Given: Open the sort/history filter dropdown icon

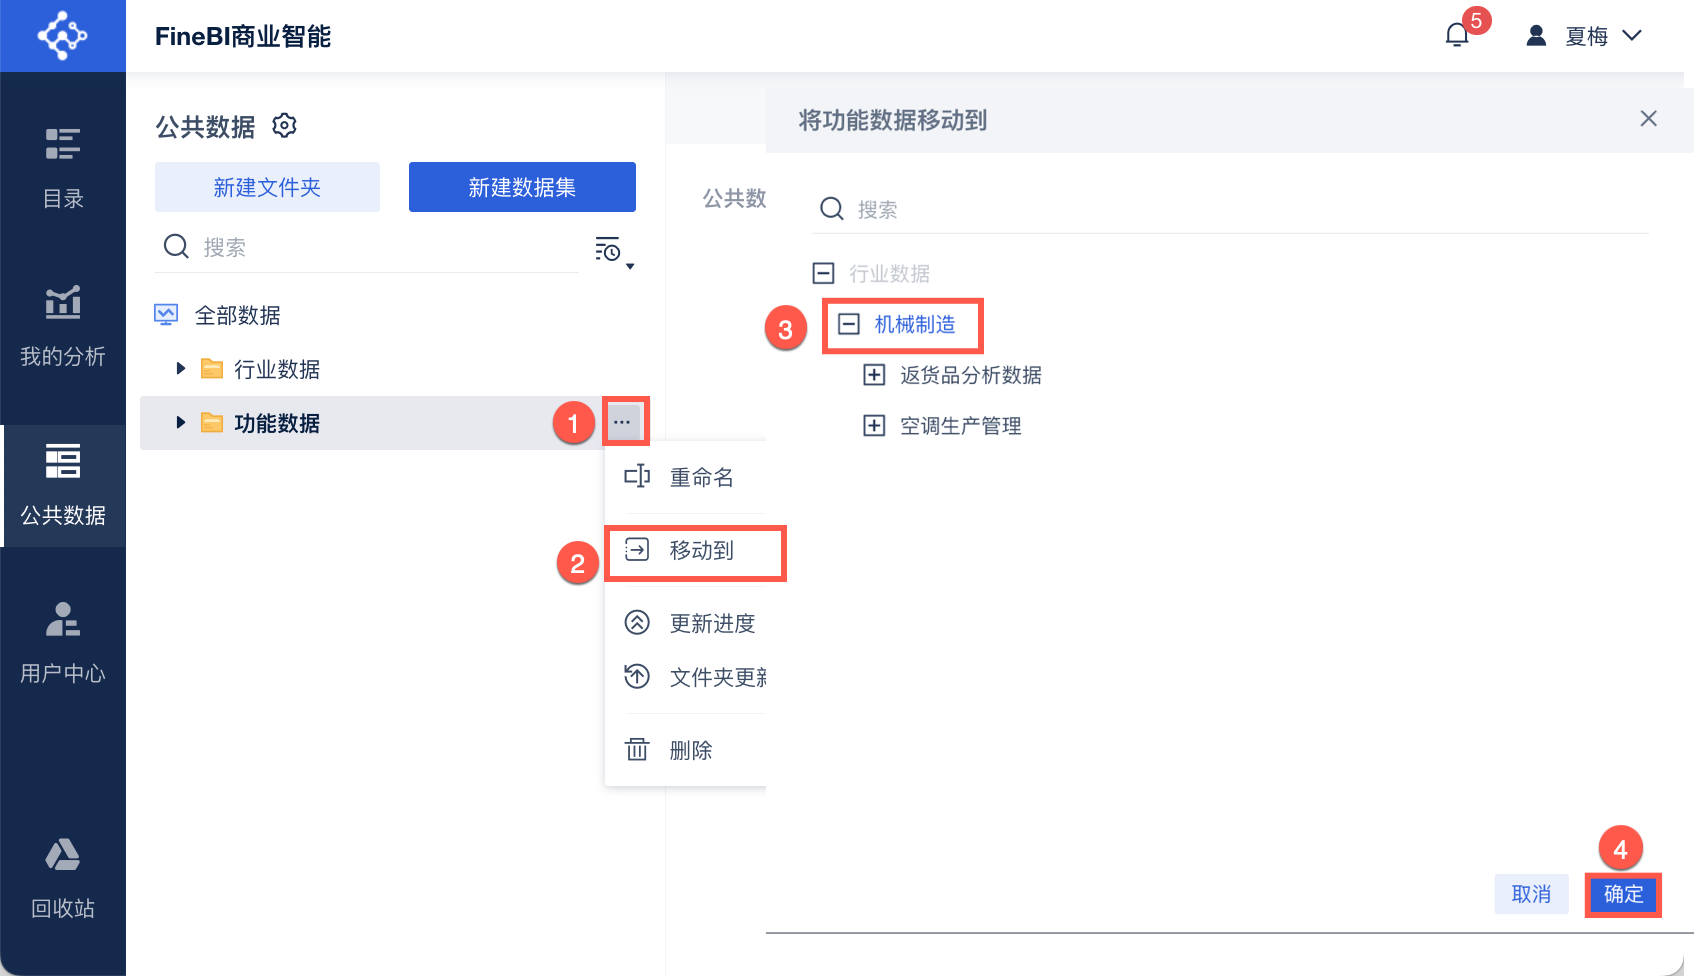Looking at the screenshot, I should pyautogui.click(x=612, y=250).
